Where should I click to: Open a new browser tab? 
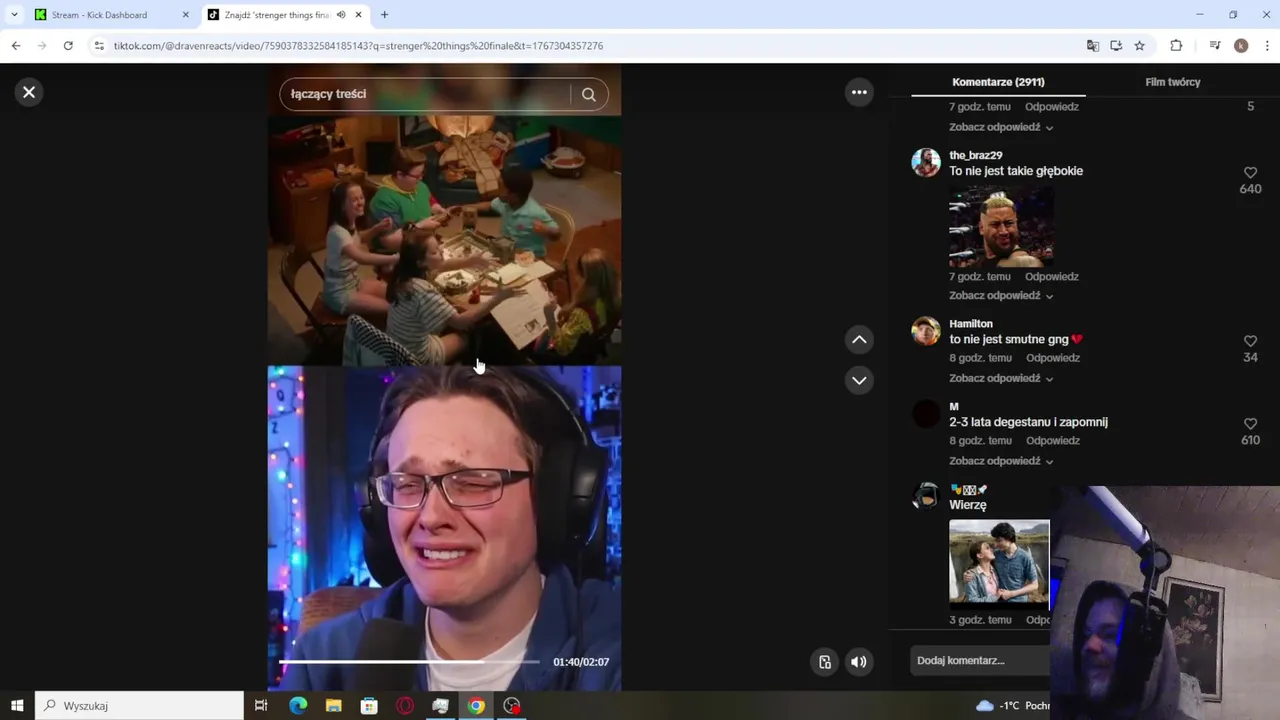384,15
